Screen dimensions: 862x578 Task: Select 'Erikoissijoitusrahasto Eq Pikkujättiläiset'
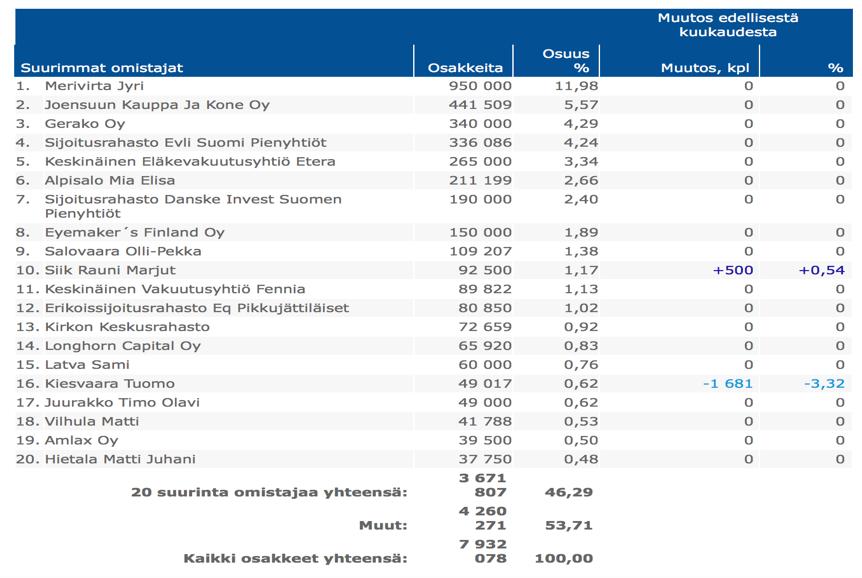[197, 308]
